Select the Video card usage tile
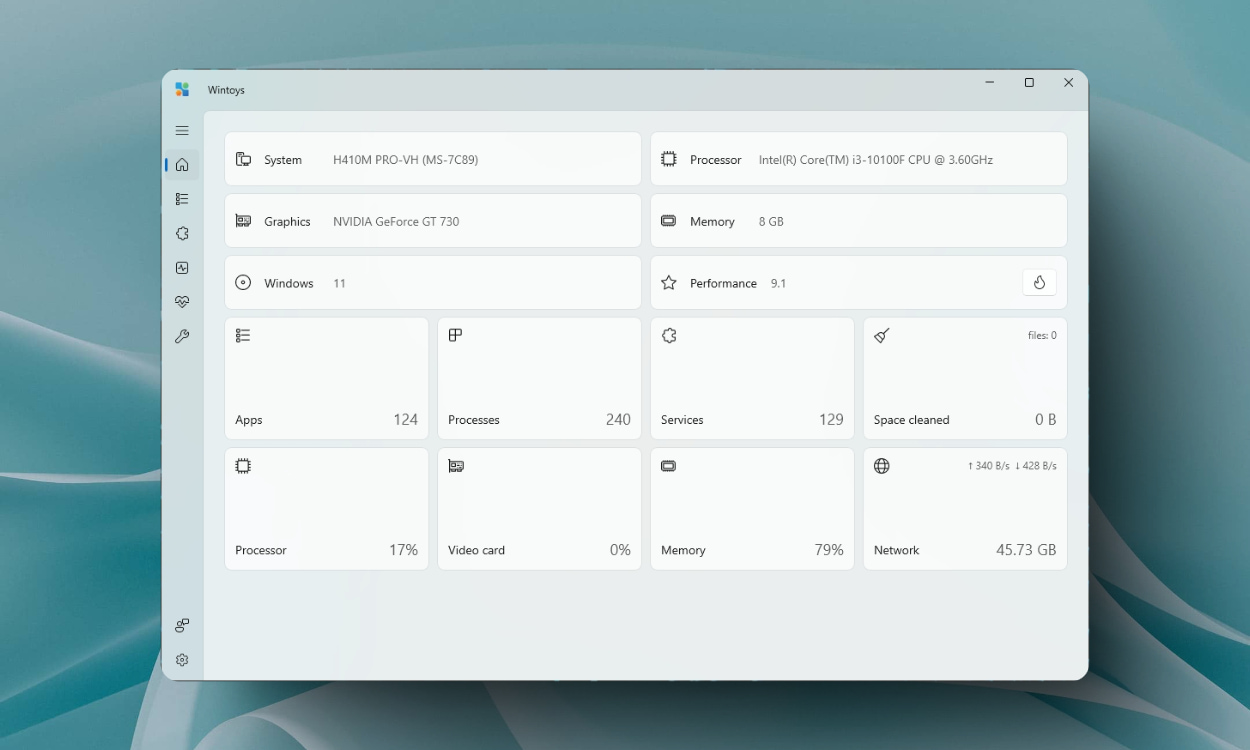Image resolution: width=1250 pixels, height=750 pixels. click(539, 509)
